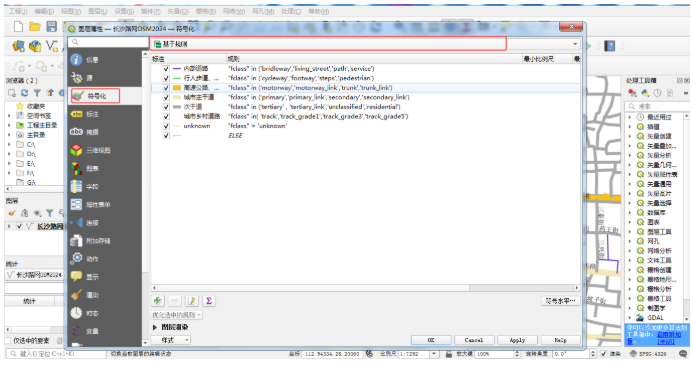Open the Rendering tab brush icon
This screenshot has width=692, height=366.
76,295
